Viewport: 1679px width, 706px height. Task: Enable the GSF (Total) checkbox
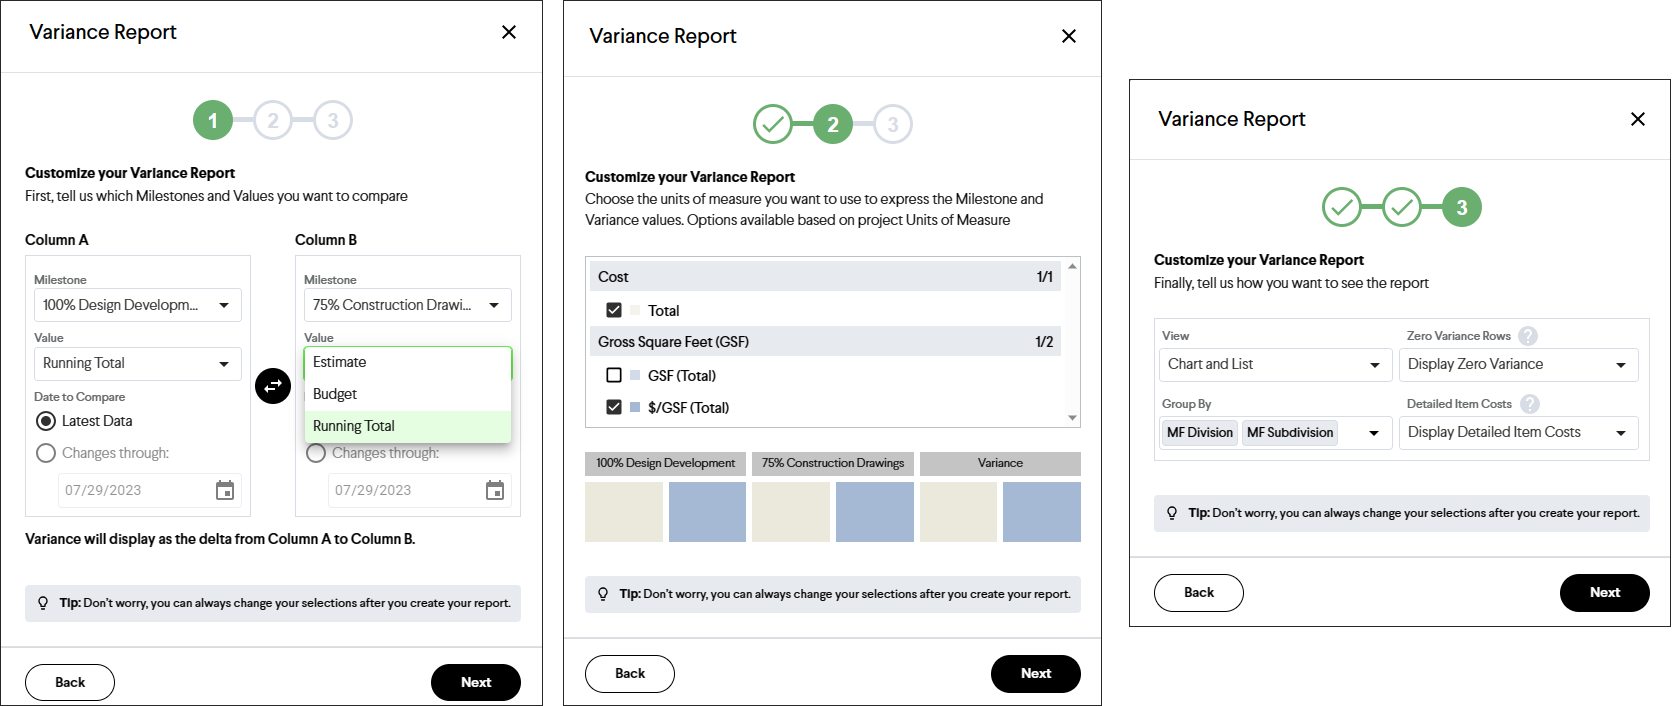614,375
